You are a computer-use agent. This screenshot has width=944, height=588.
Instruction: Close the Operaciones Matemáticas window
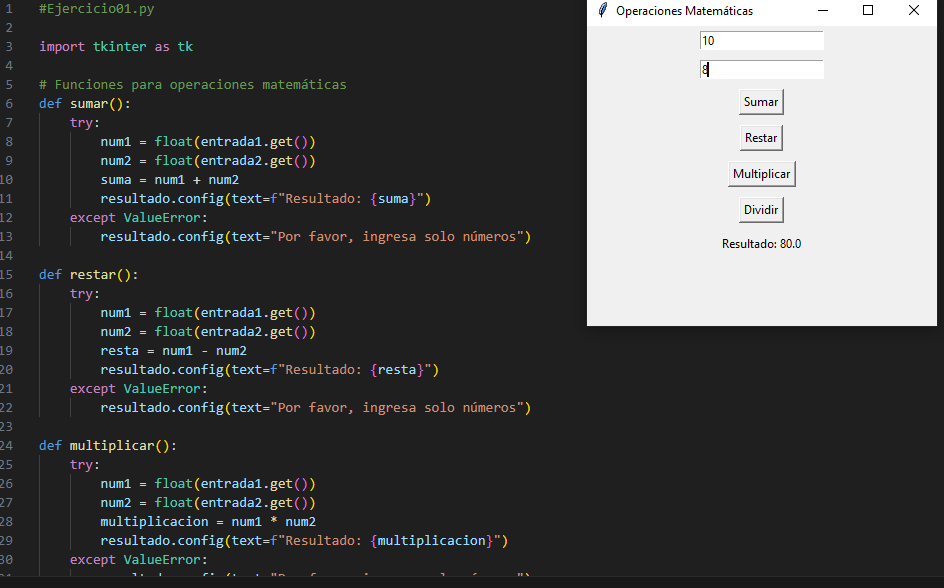[x=913, y=11]
